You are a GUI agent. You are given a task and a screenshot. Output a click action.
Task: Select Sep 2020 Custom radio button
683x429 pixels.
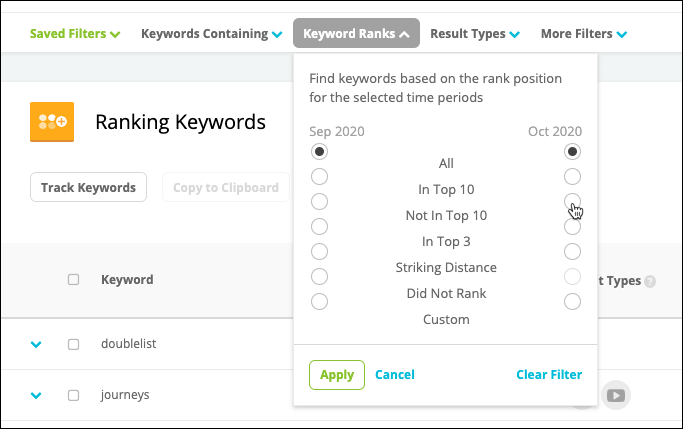[319, 301]
